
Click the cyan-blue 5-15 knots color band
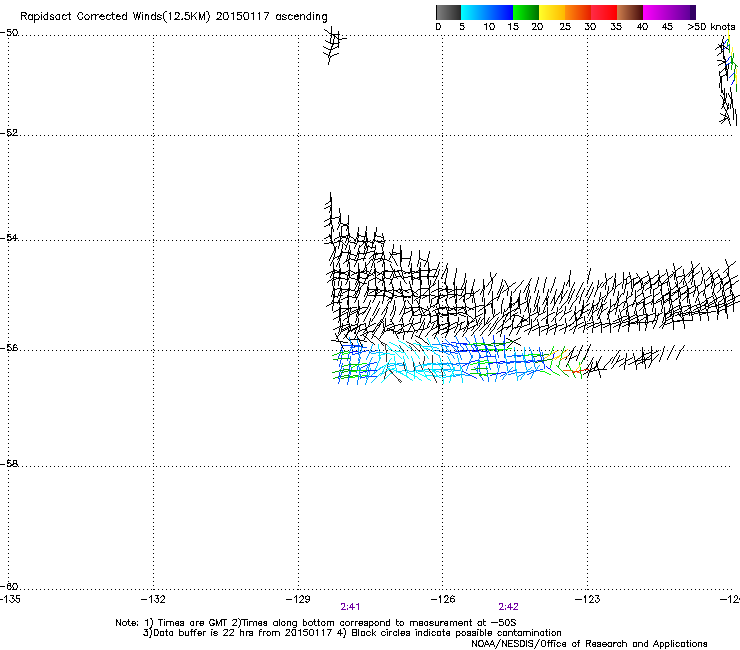pyautogui.click(x=487, y=12)
